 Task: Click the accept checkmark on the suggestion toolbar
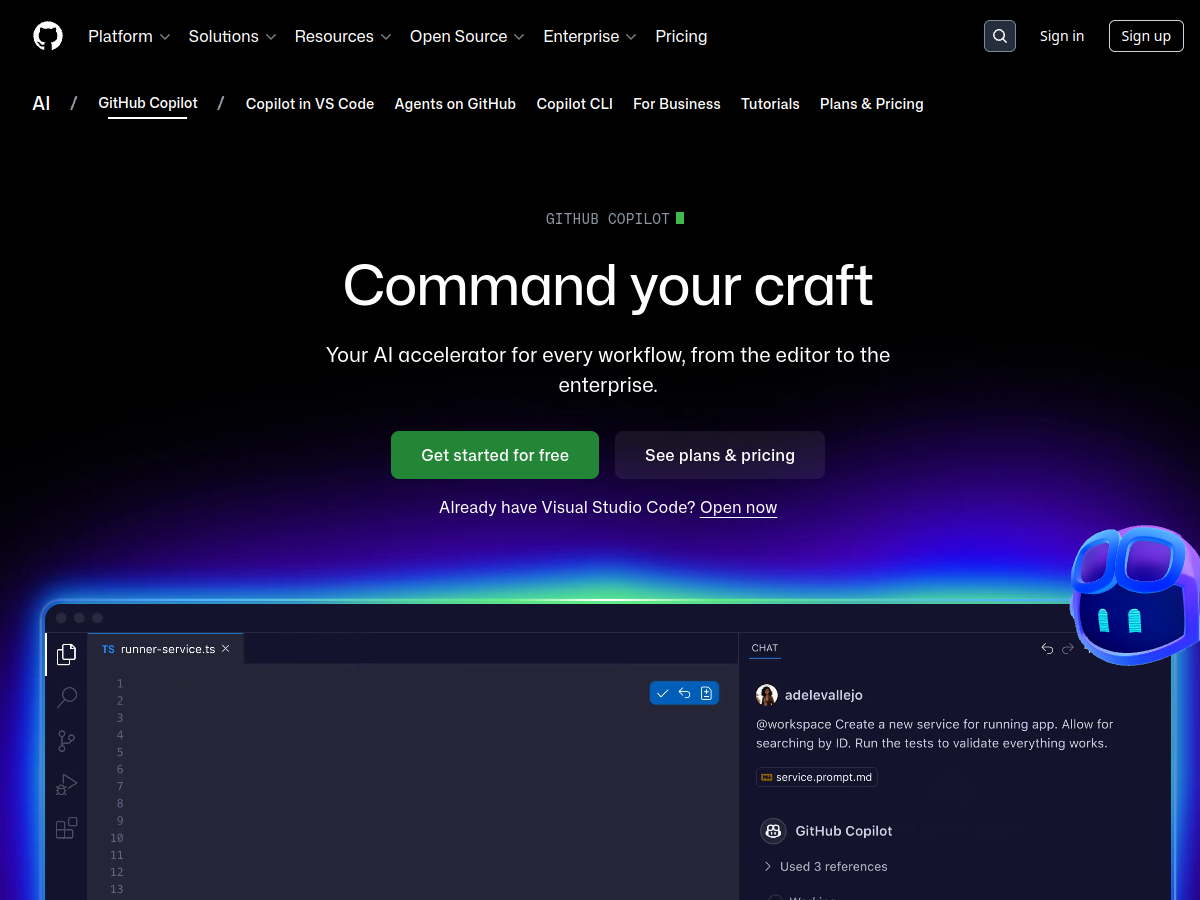pos(662,692)
